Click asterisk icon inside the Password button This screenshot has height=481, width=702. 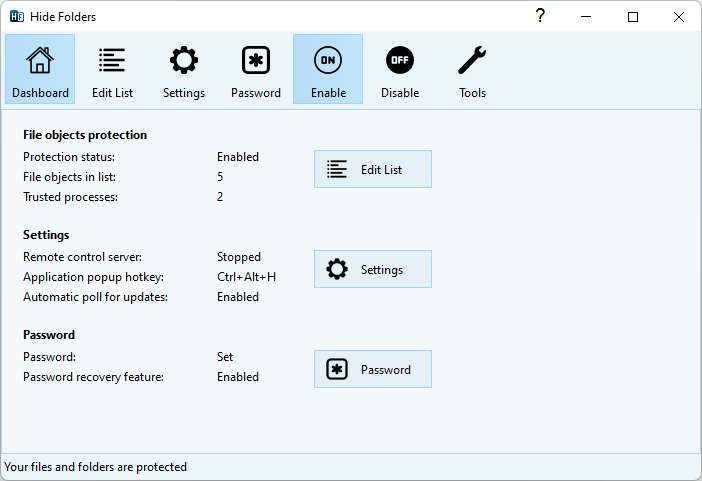coord(337,369)
